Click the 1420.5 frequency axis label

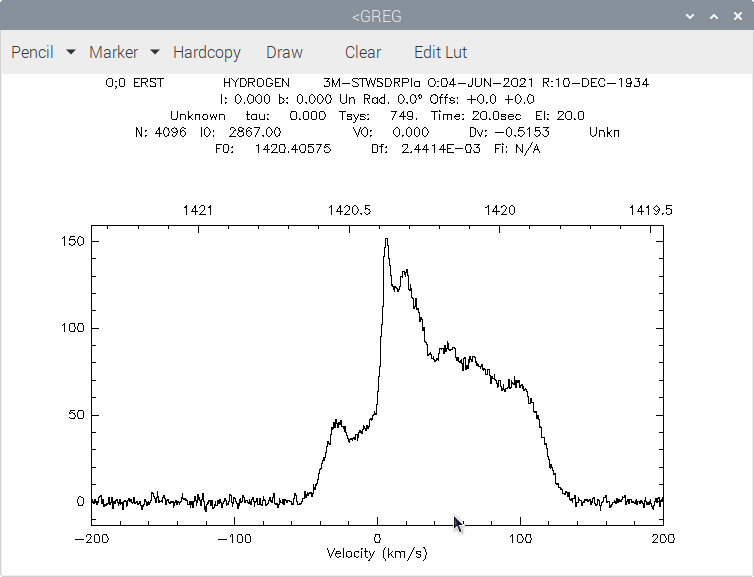click(x=350, y=210)
